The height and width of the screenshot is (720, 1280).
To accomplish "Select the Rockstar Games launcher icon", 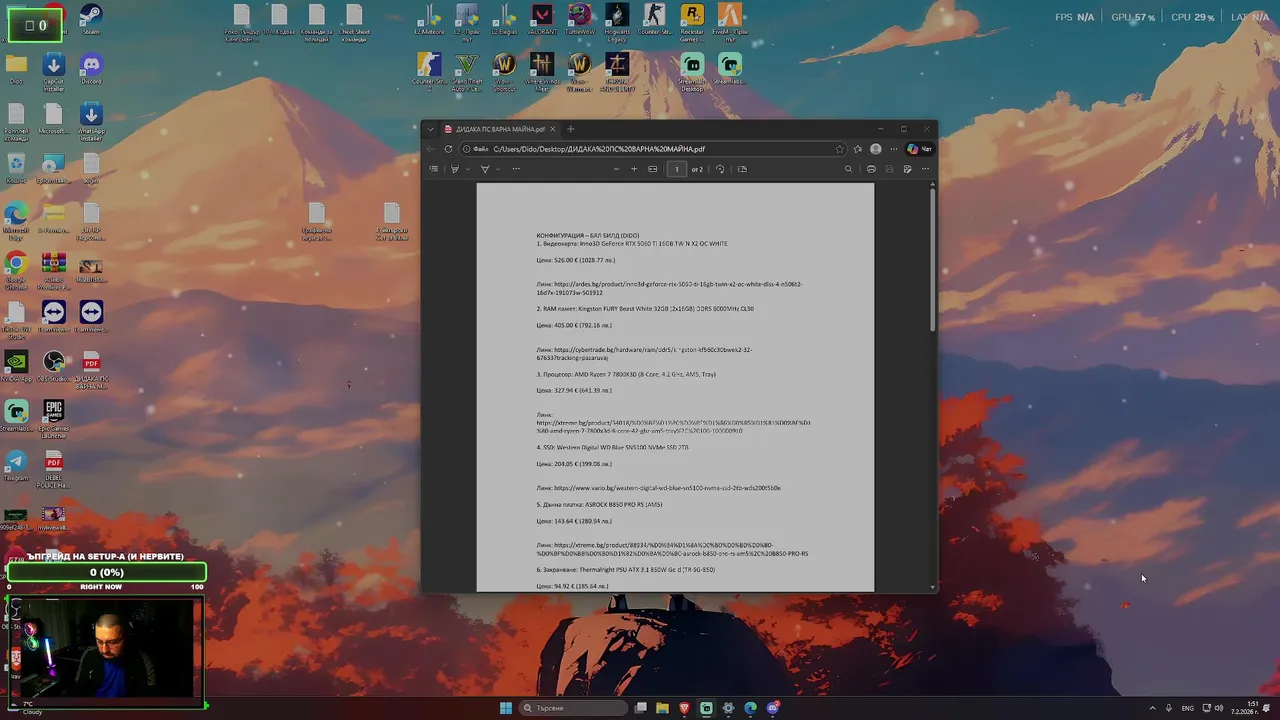I will coord(691,23).
